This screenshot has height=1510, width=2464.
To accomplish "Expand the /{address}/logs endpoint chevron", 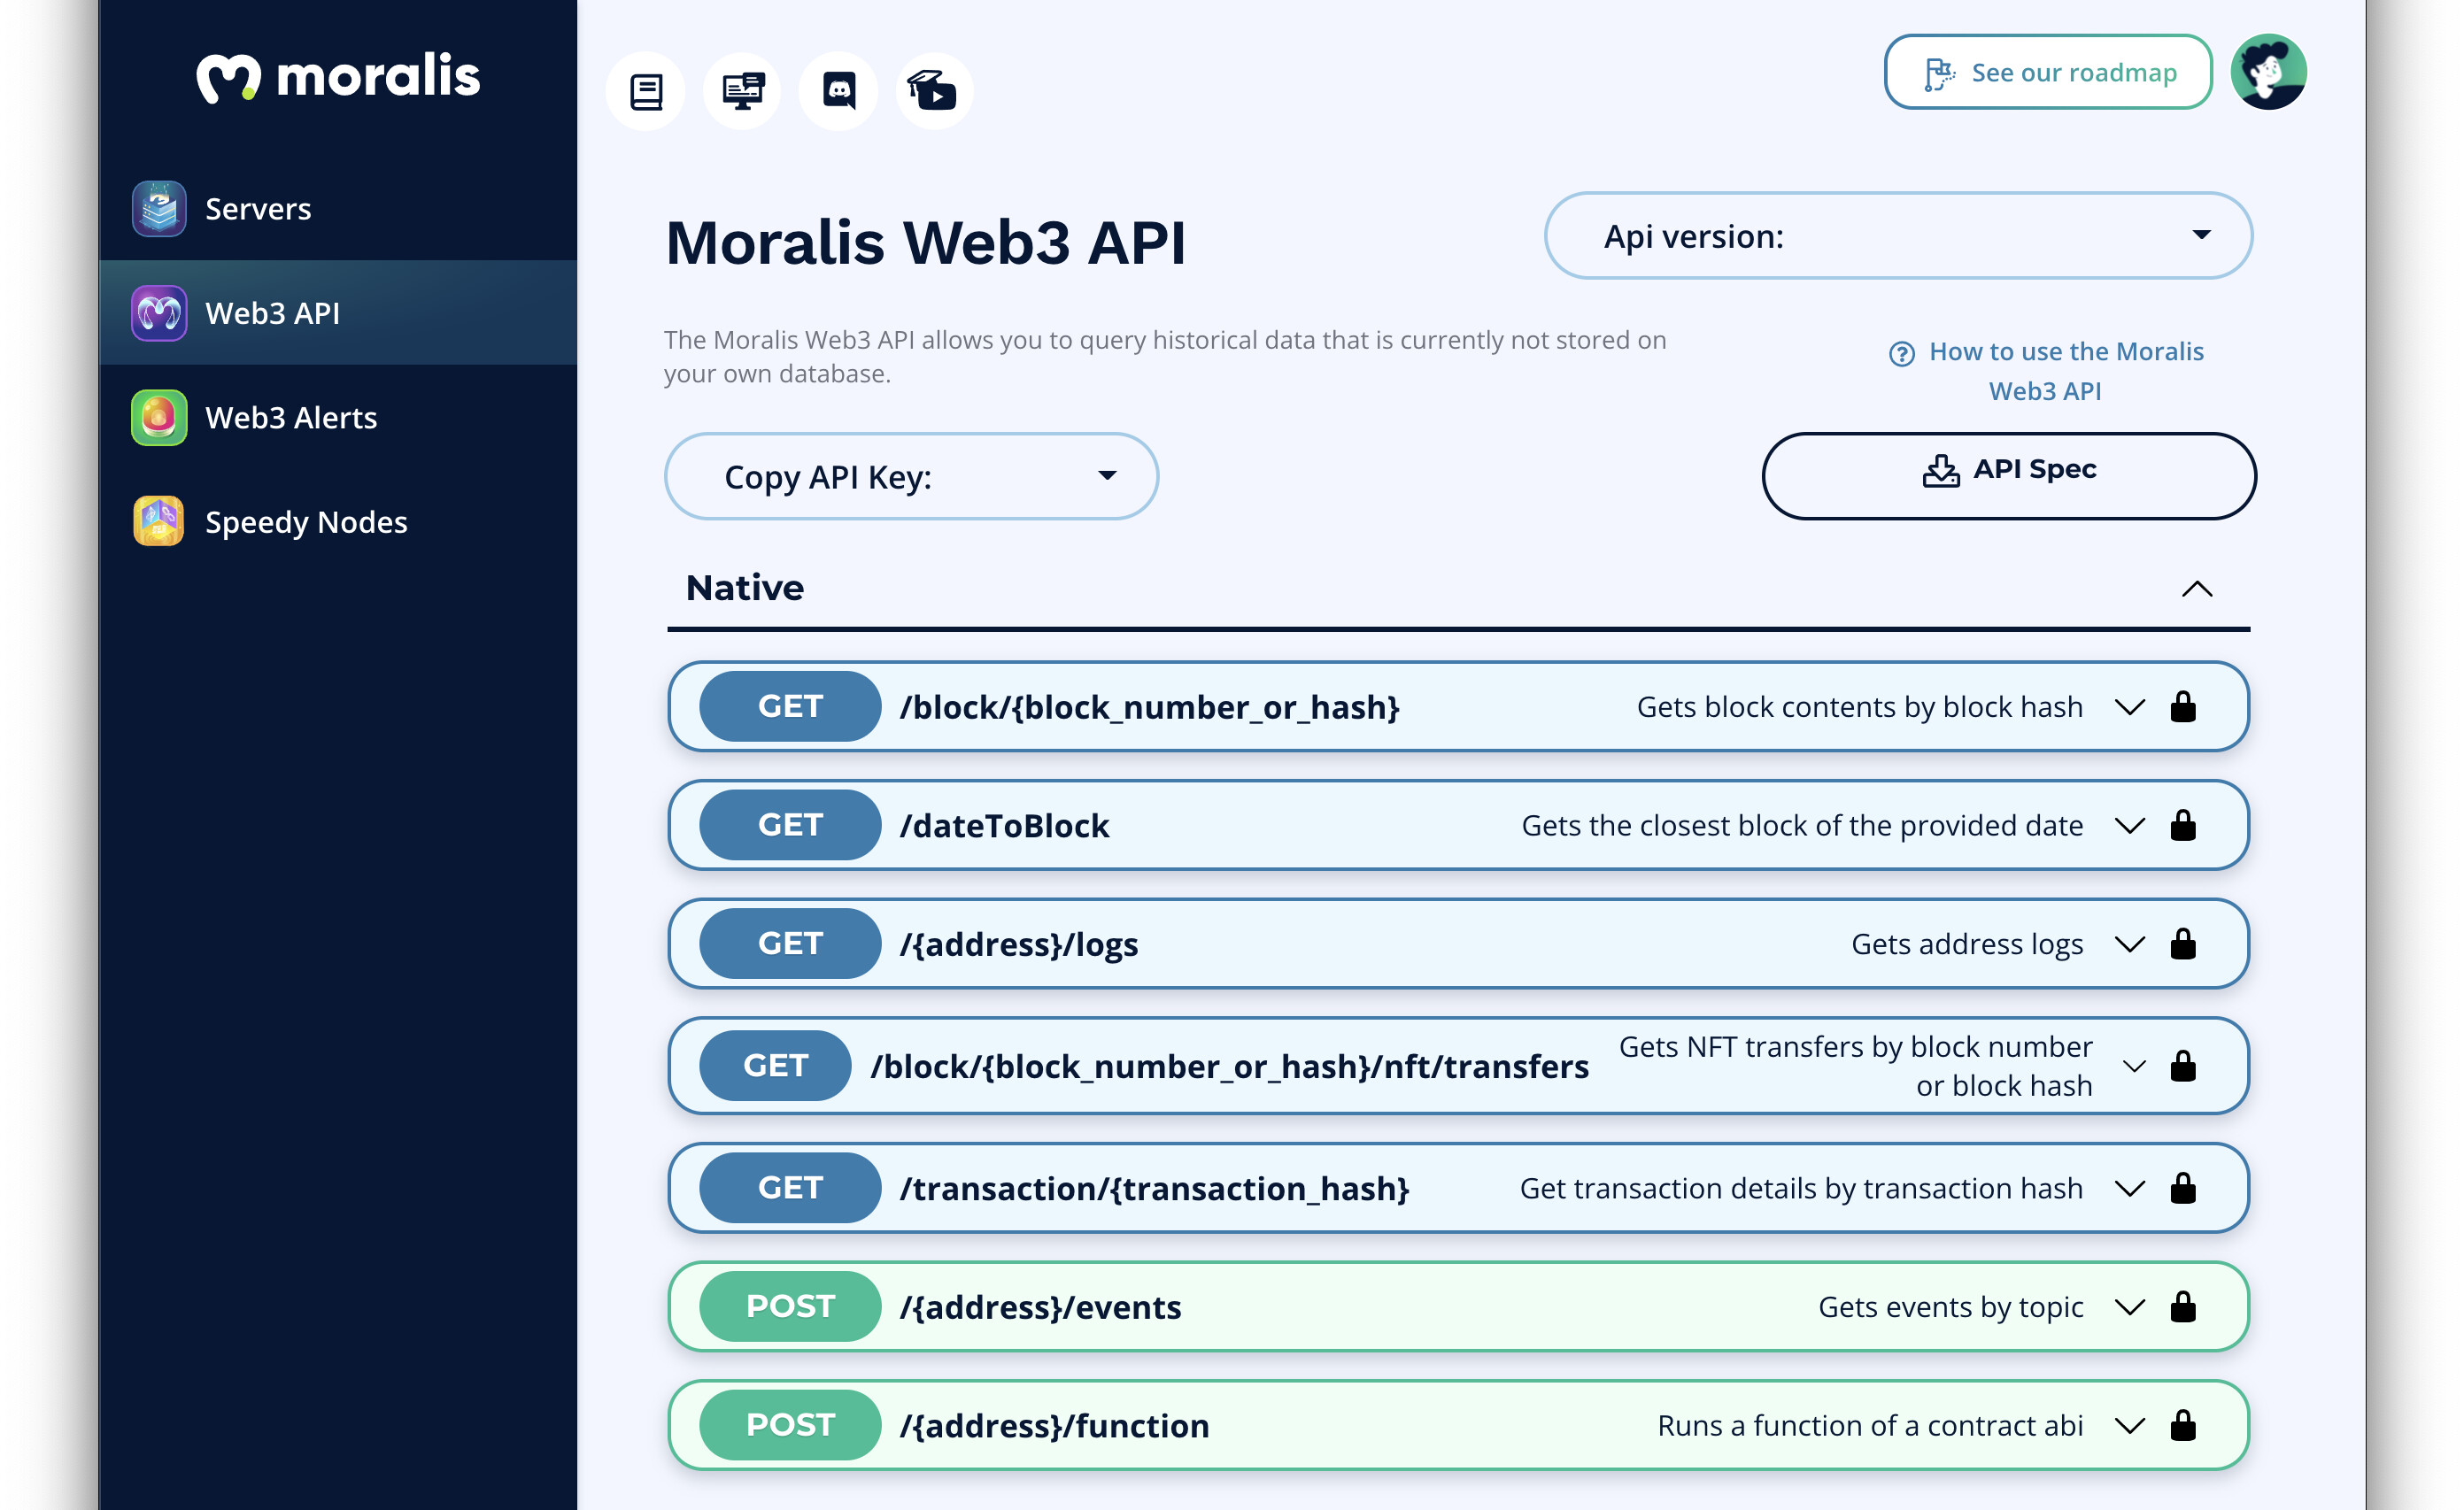I will pos(2130,944).
